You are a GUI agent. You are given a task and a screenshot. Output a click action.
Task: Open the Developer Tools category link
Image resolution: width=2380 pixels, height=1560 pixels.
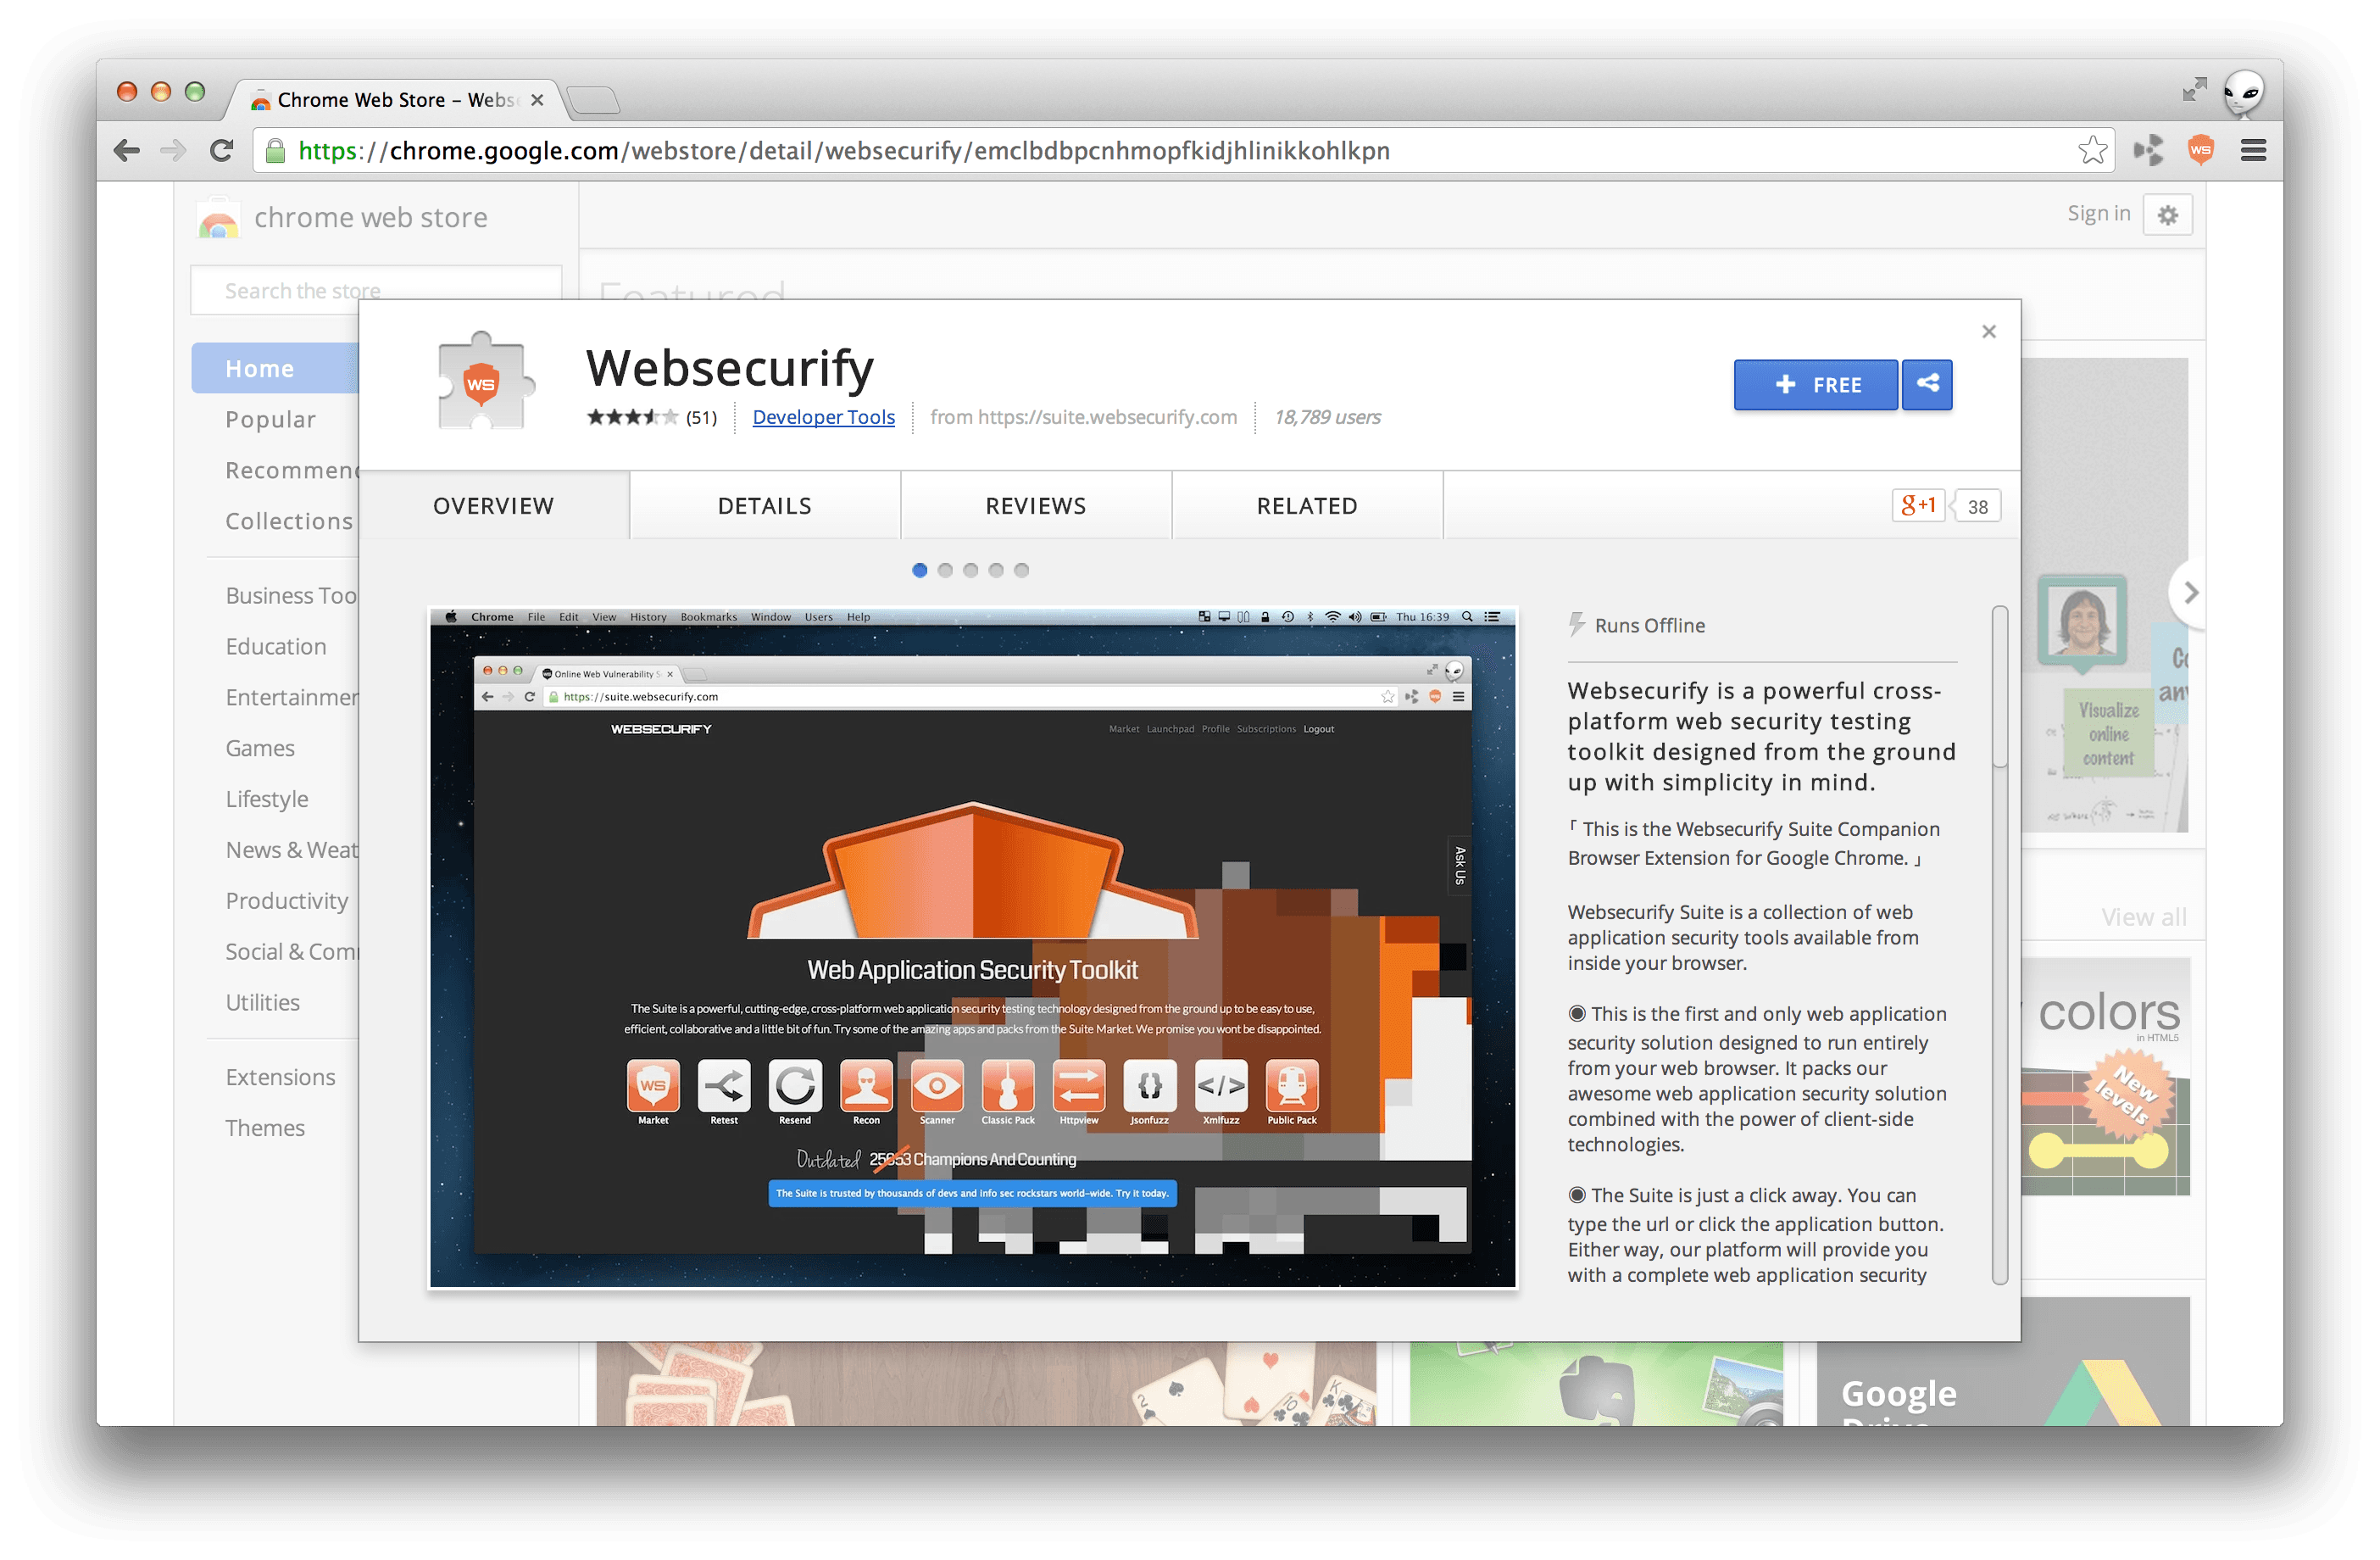(823, 417)
